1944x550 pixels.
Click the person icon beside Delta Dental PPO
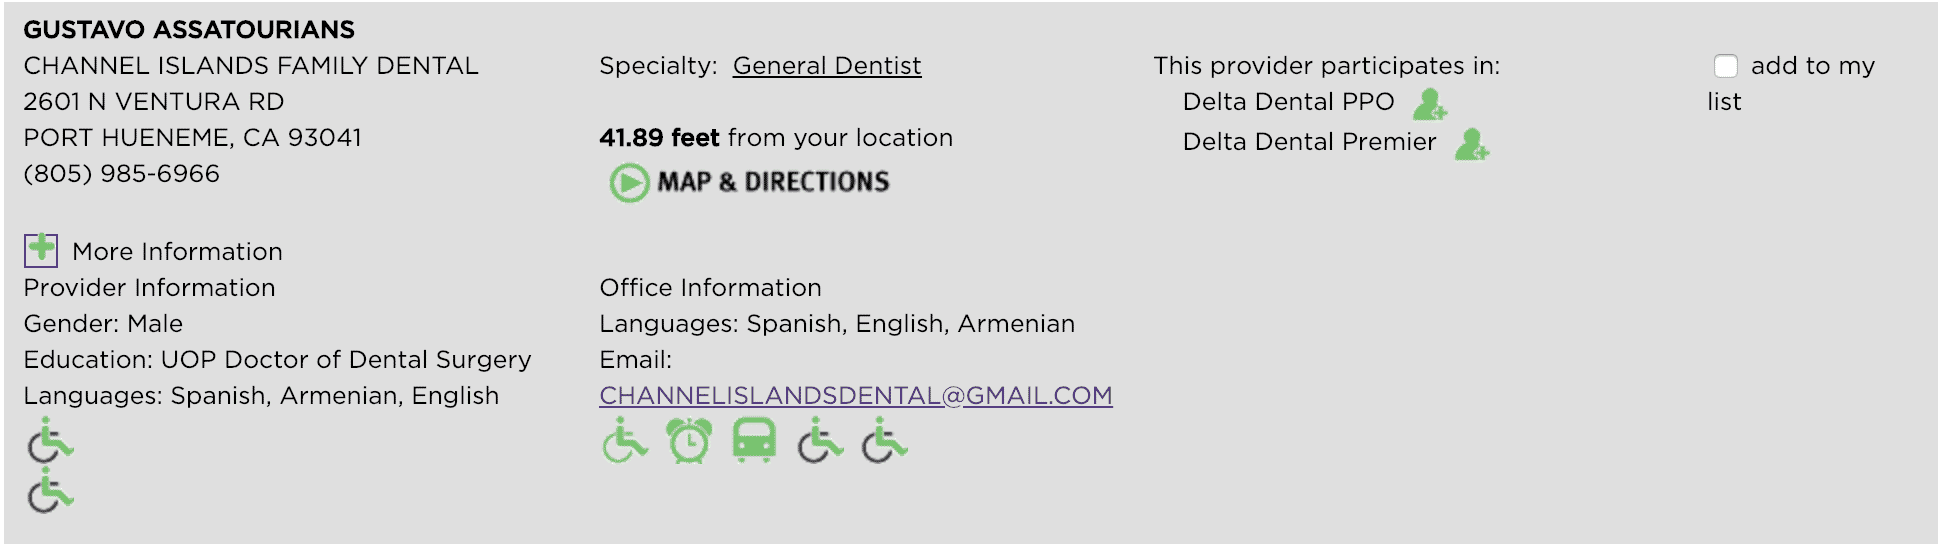1430,104
